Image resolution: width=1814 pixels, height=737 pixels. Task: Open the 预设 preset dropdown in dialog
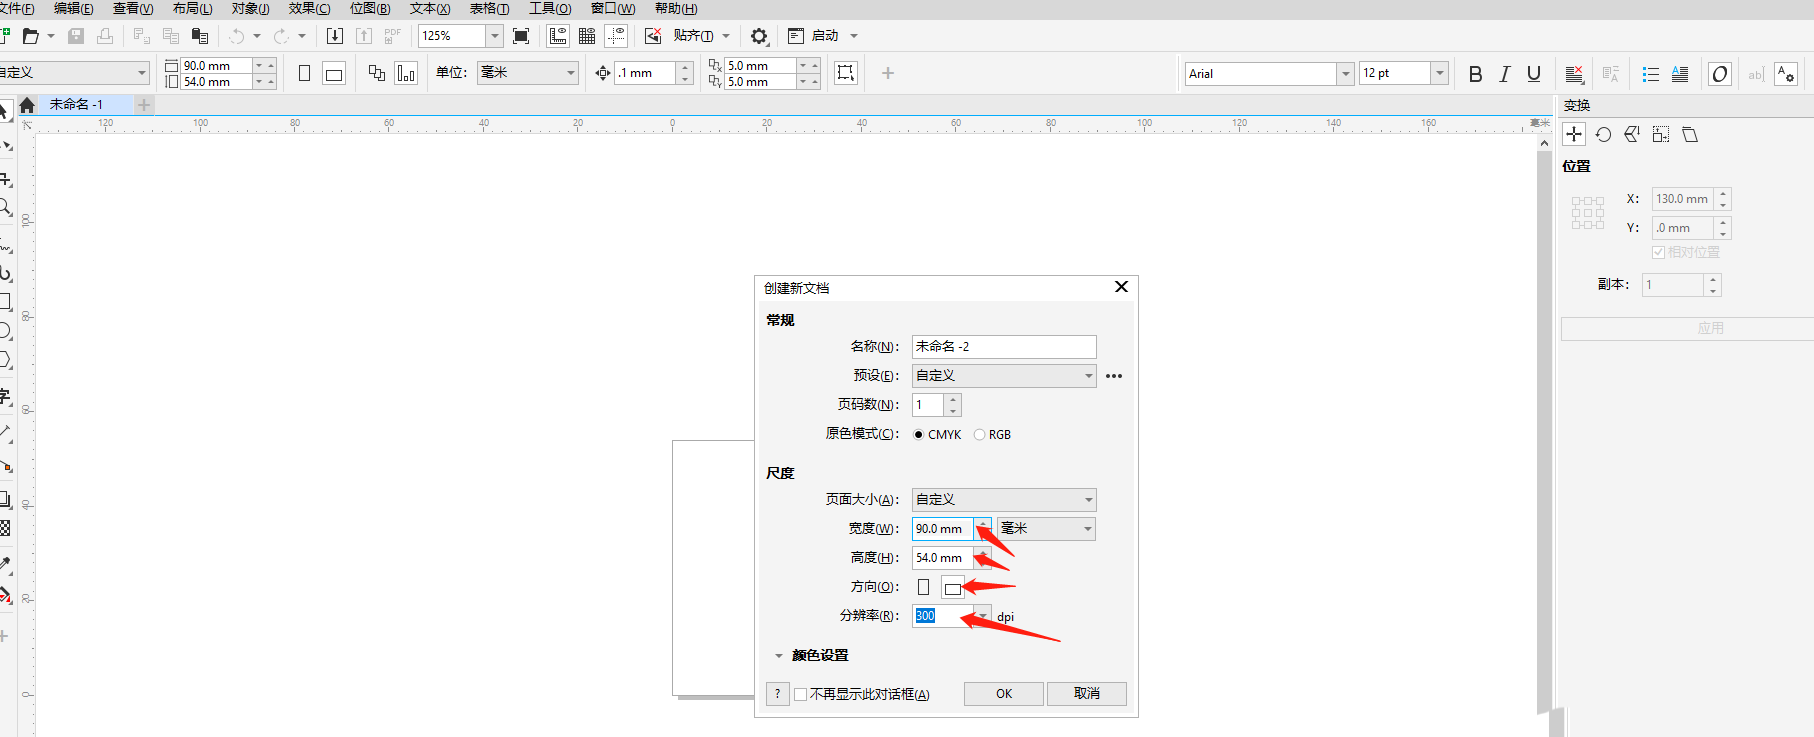(x=1004, y=376)
